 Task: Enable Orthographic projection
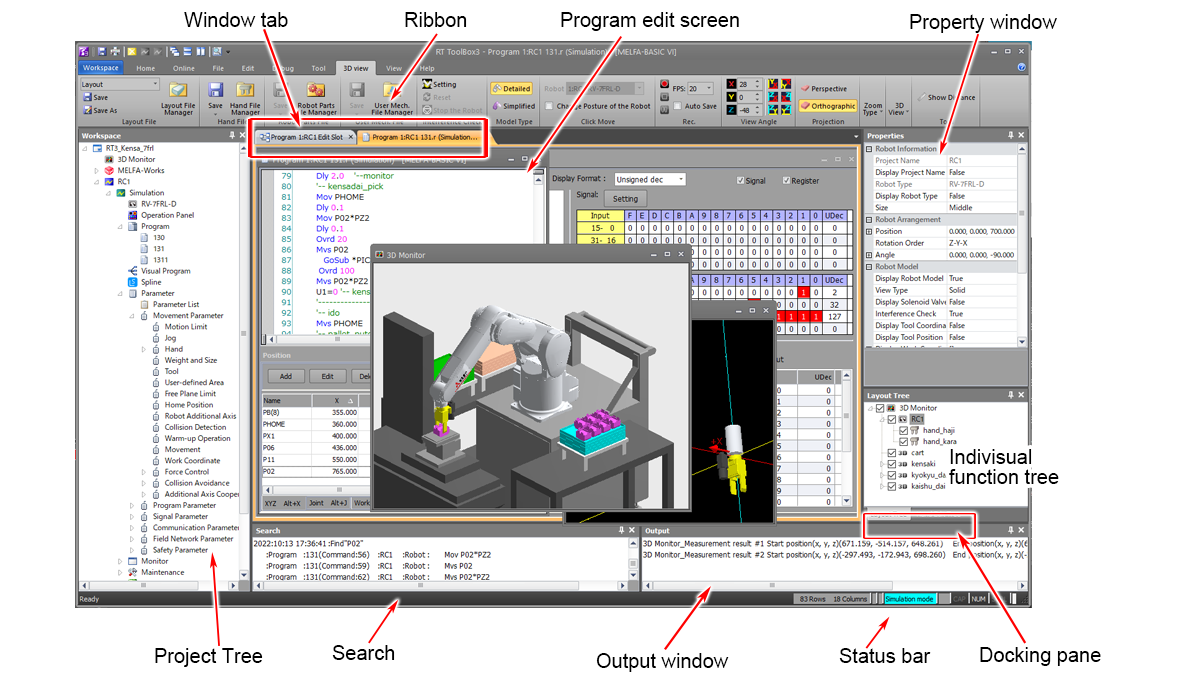click(x=829, y=106)
